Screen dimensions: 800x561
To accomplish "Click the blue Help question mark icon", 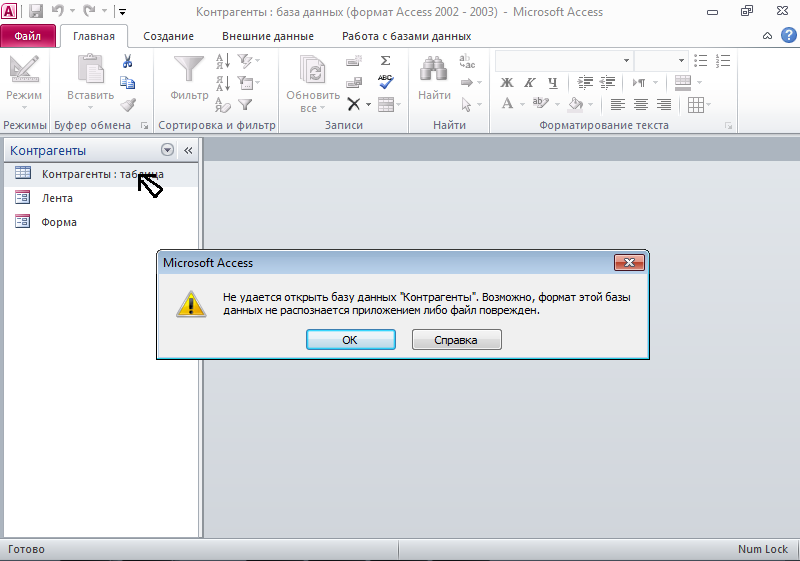I will click(789, 35).
